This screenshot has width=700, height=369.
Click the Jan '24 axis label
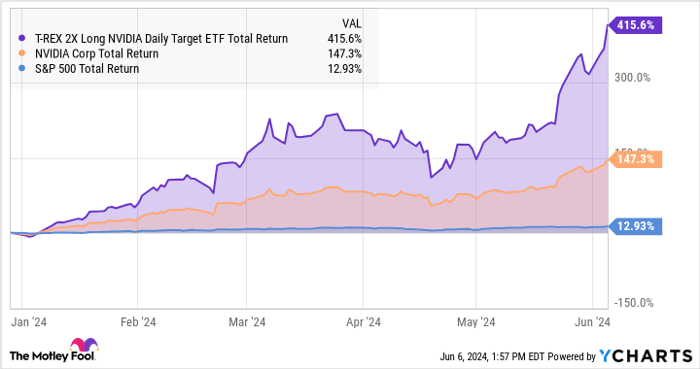tap(29, 322)
